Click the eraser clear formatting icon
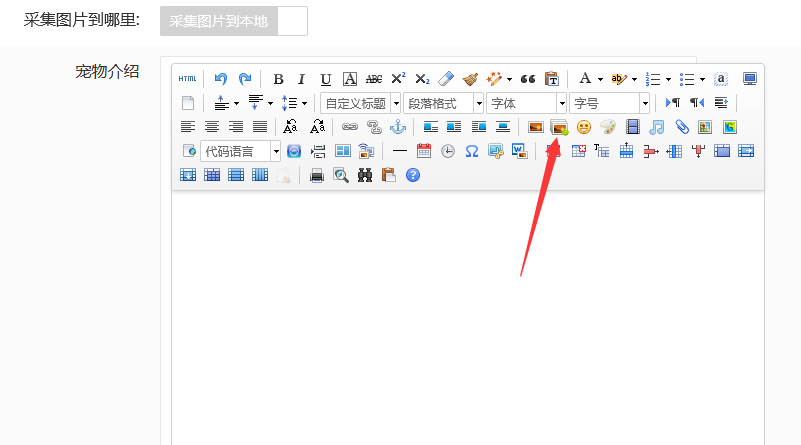Image resolution: width=801 pixels, height=445 pixels. point(446,79)
